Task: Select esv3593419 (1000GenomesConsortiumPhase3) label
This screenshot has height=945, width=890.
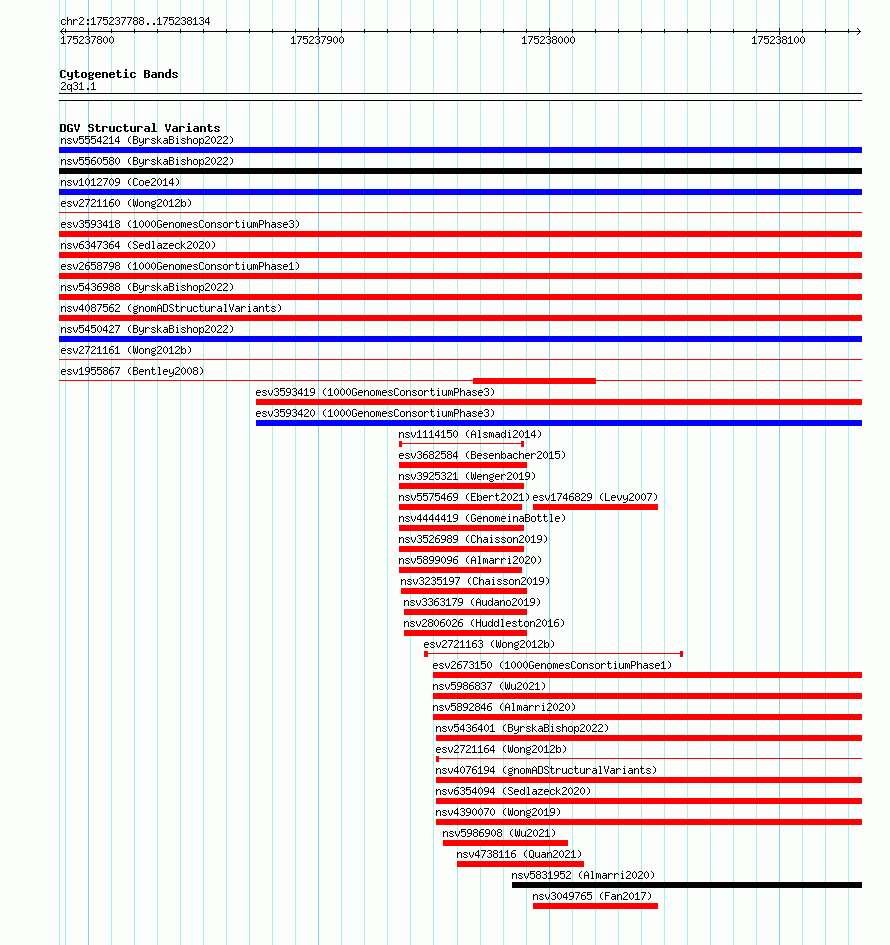Action: point(375,392)
